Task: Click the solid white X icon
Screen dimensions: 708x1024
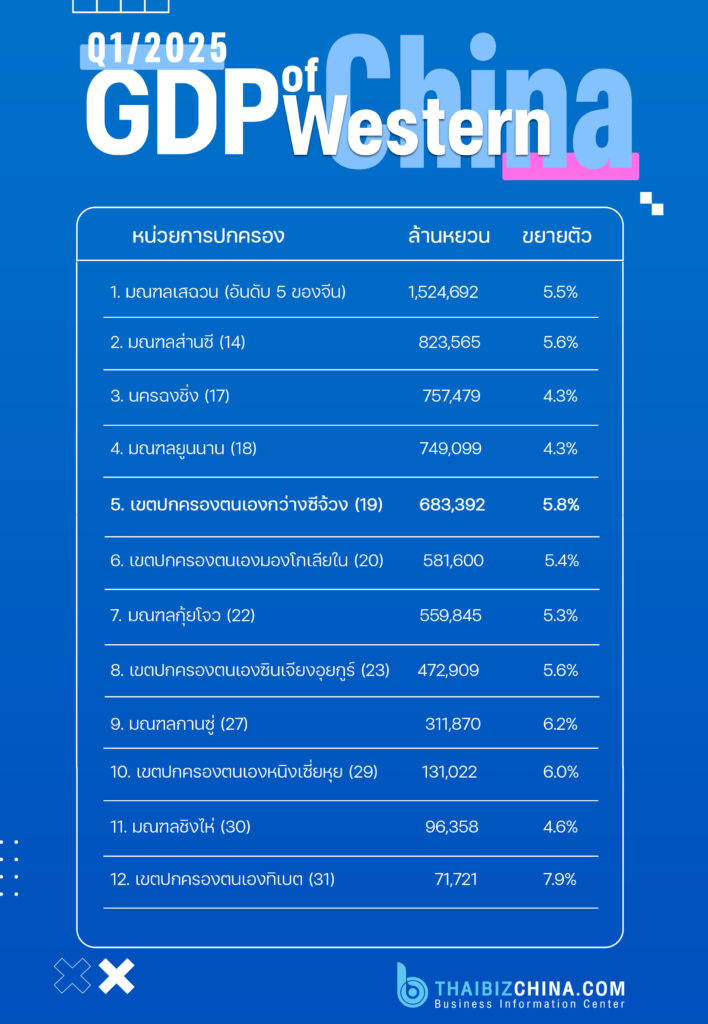Action: (x=117, y=976)
